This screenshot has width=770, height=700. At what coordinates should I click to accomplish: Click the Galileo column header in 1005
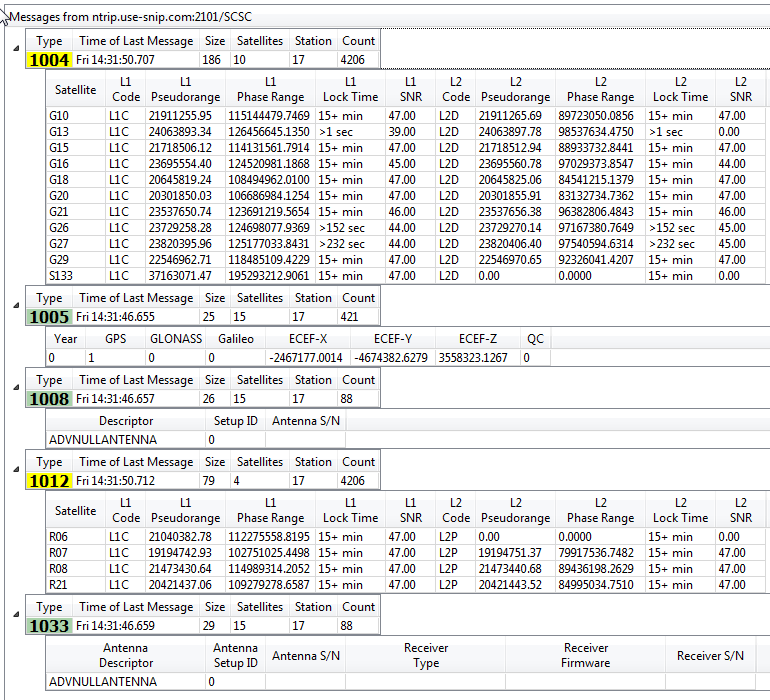[236, 339]
